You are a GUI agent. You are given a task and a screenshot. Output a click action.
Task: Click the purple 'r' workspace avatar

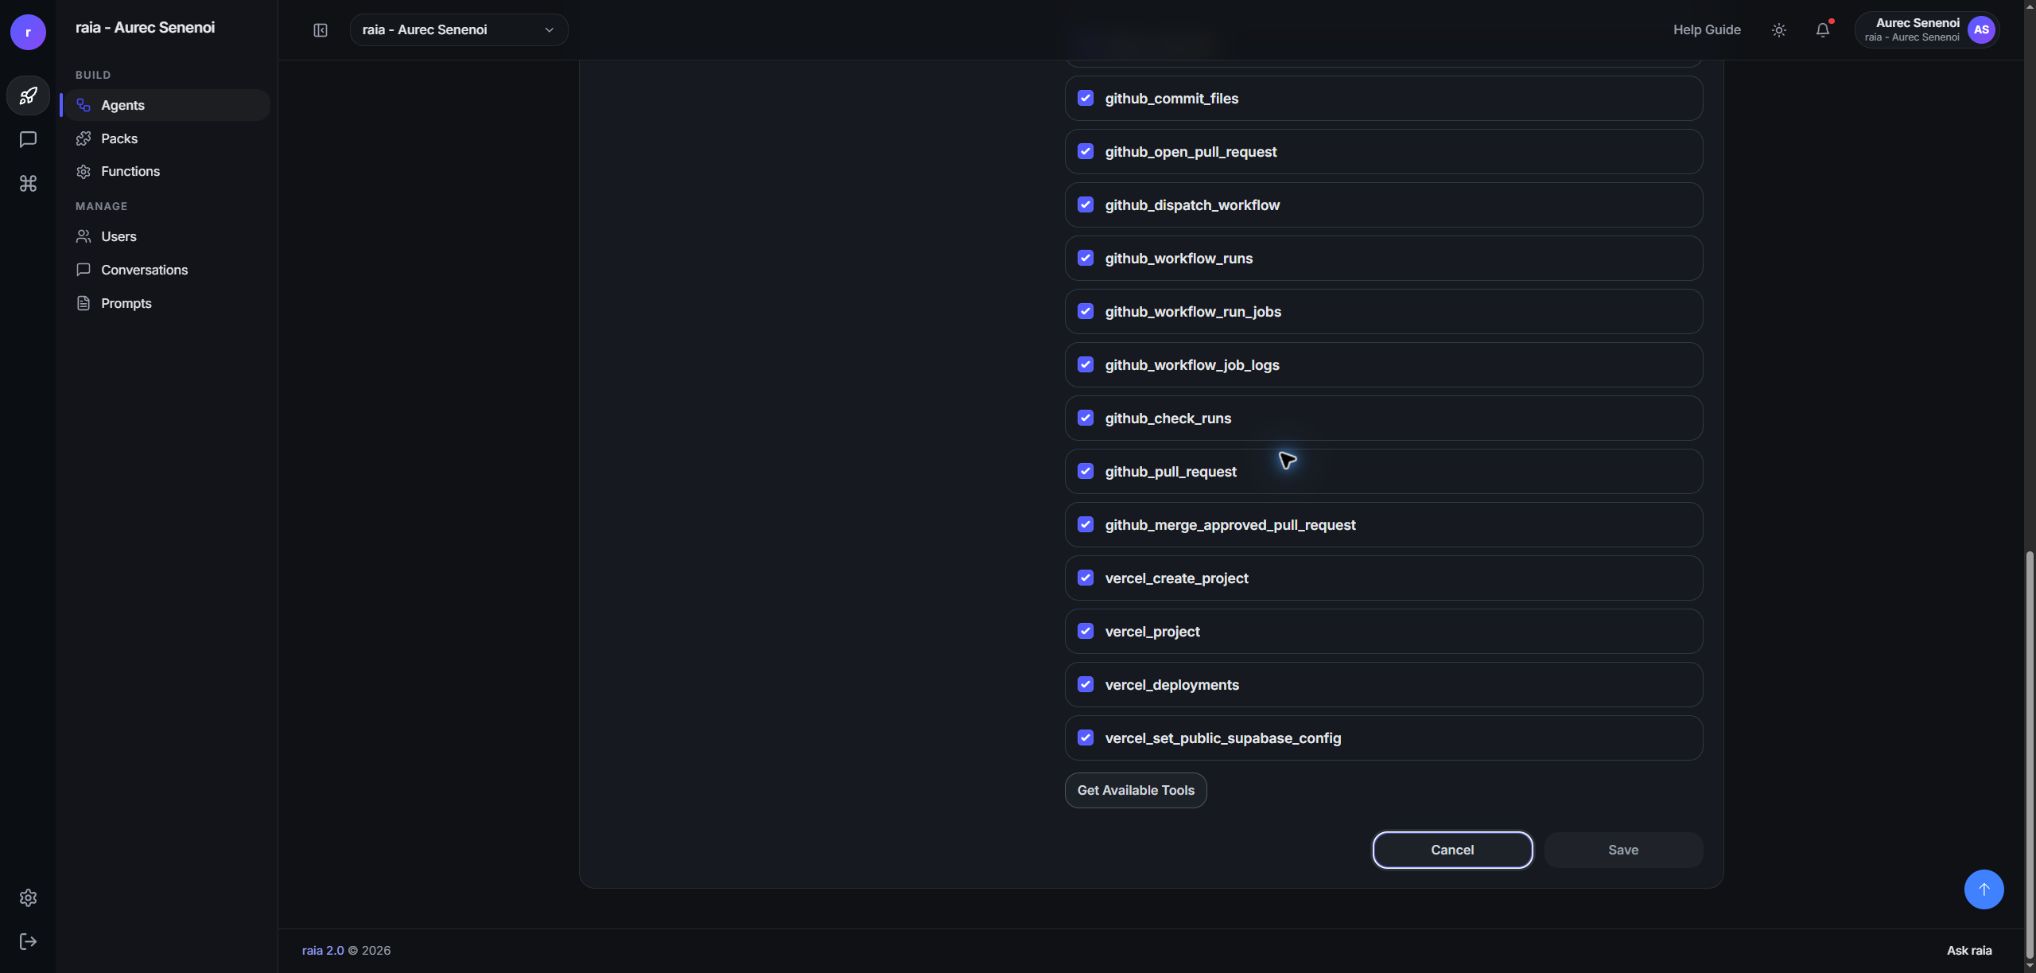pyautogui.click(x=28, y=32)
